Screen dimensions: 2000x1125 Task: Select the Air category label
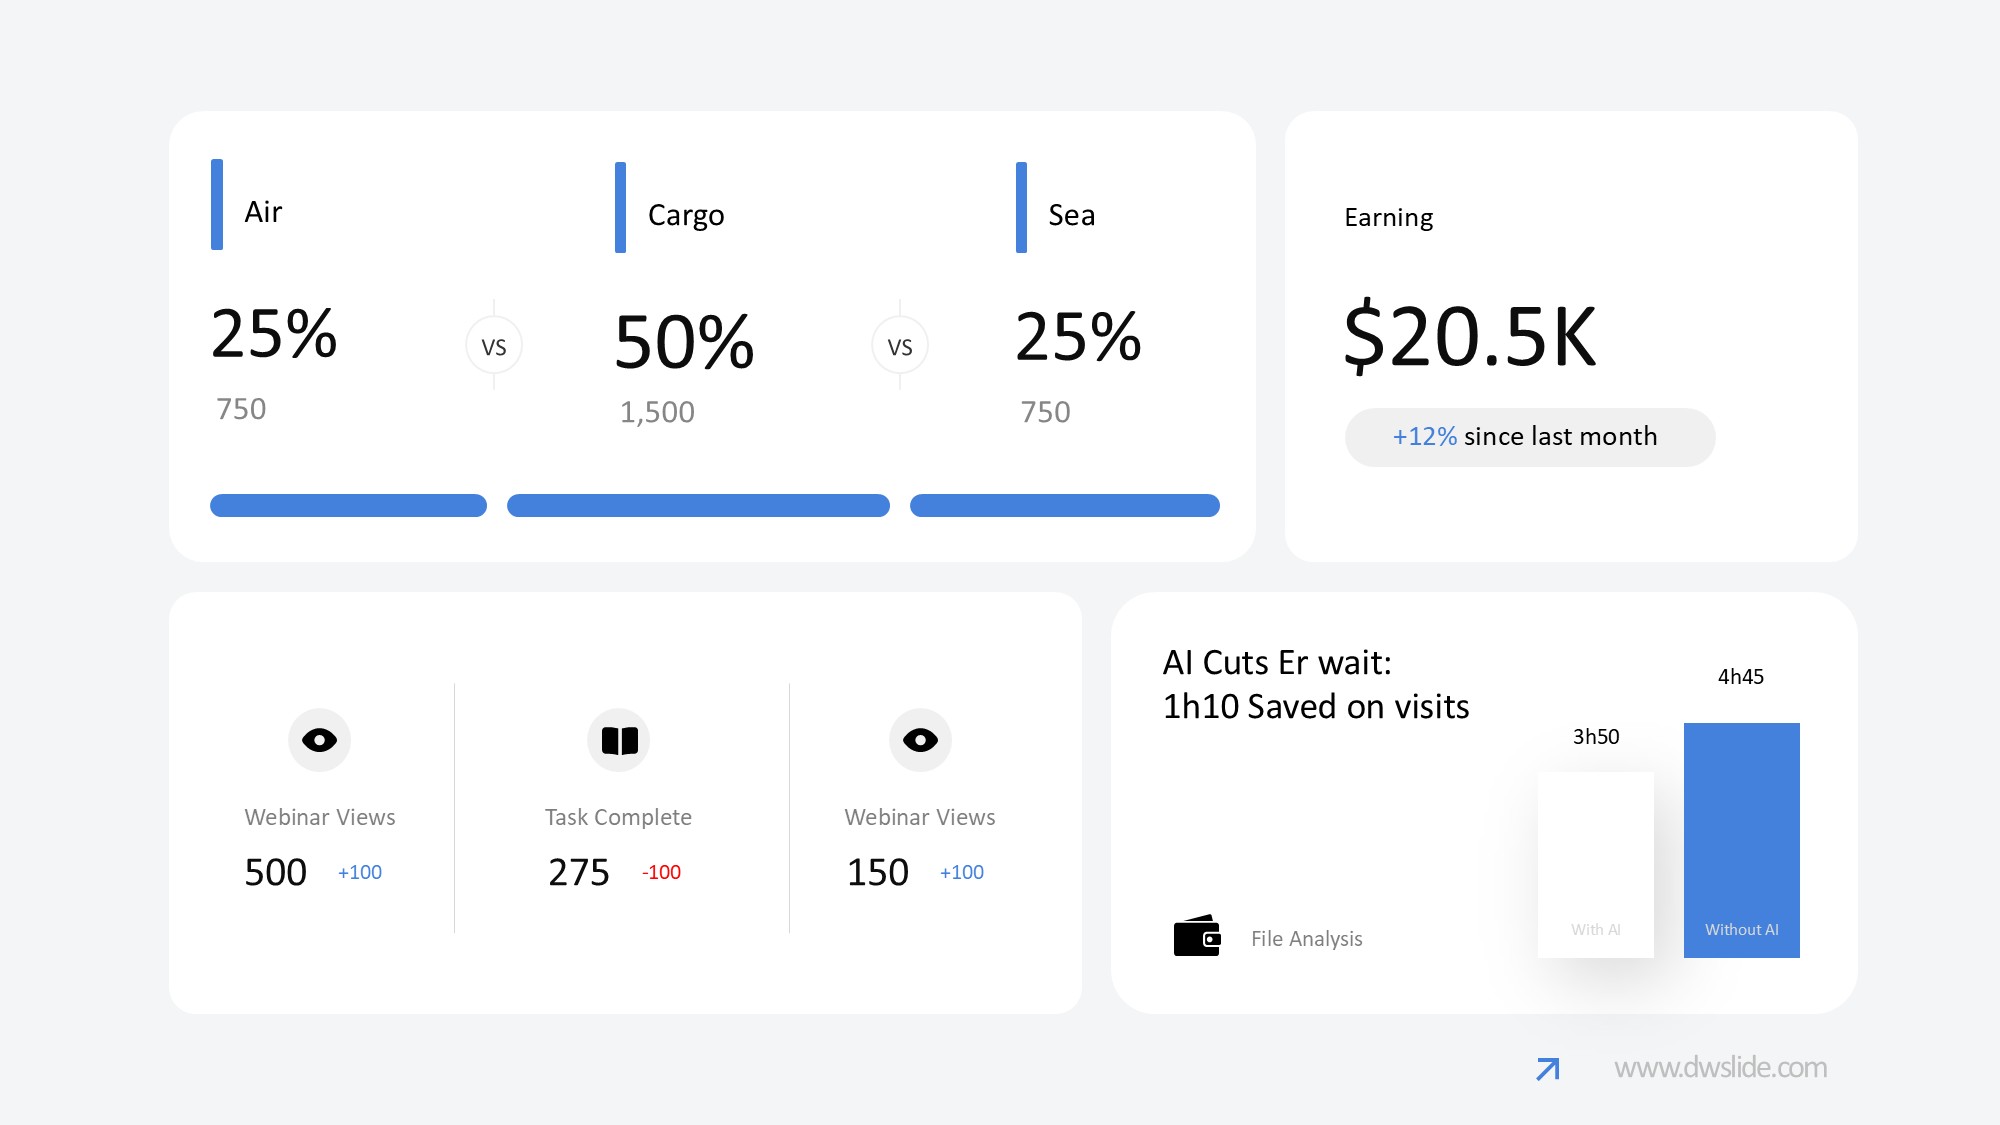tap(263, 212)
